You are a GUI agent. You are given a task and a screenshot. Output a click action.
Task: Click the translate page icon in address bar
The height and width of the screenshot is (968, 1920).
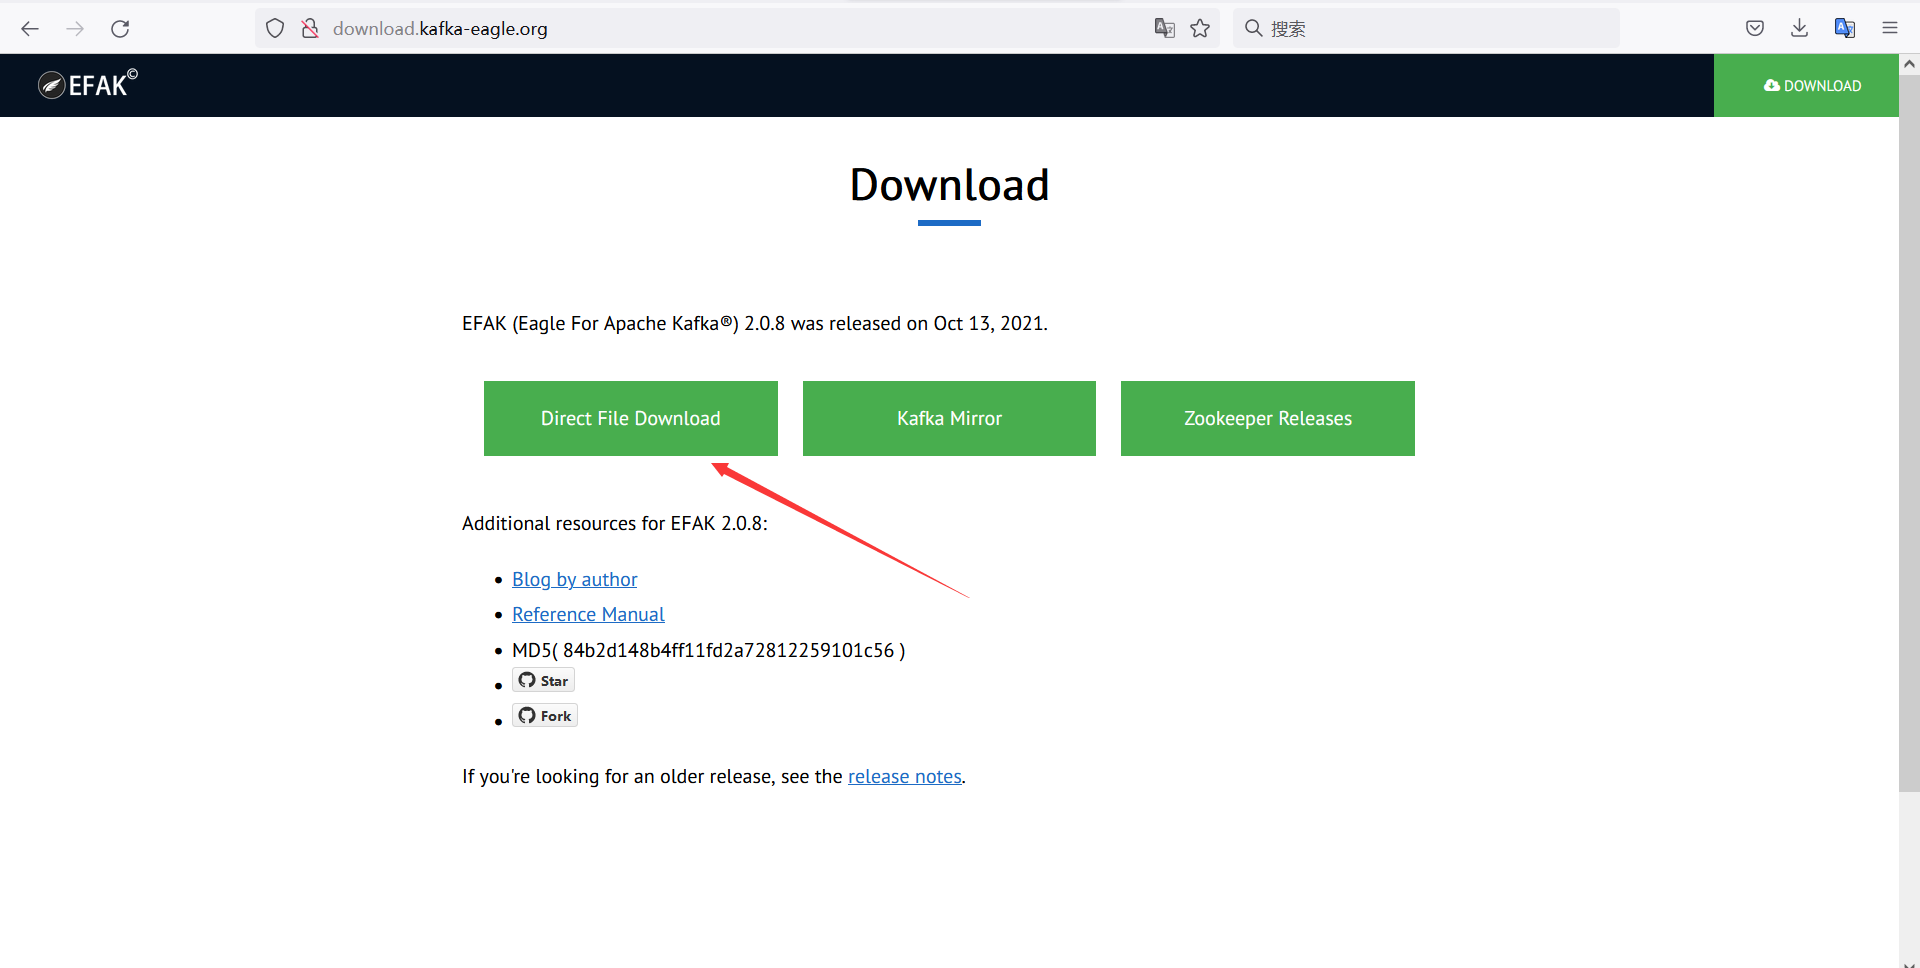click(x=1164, y=28)
